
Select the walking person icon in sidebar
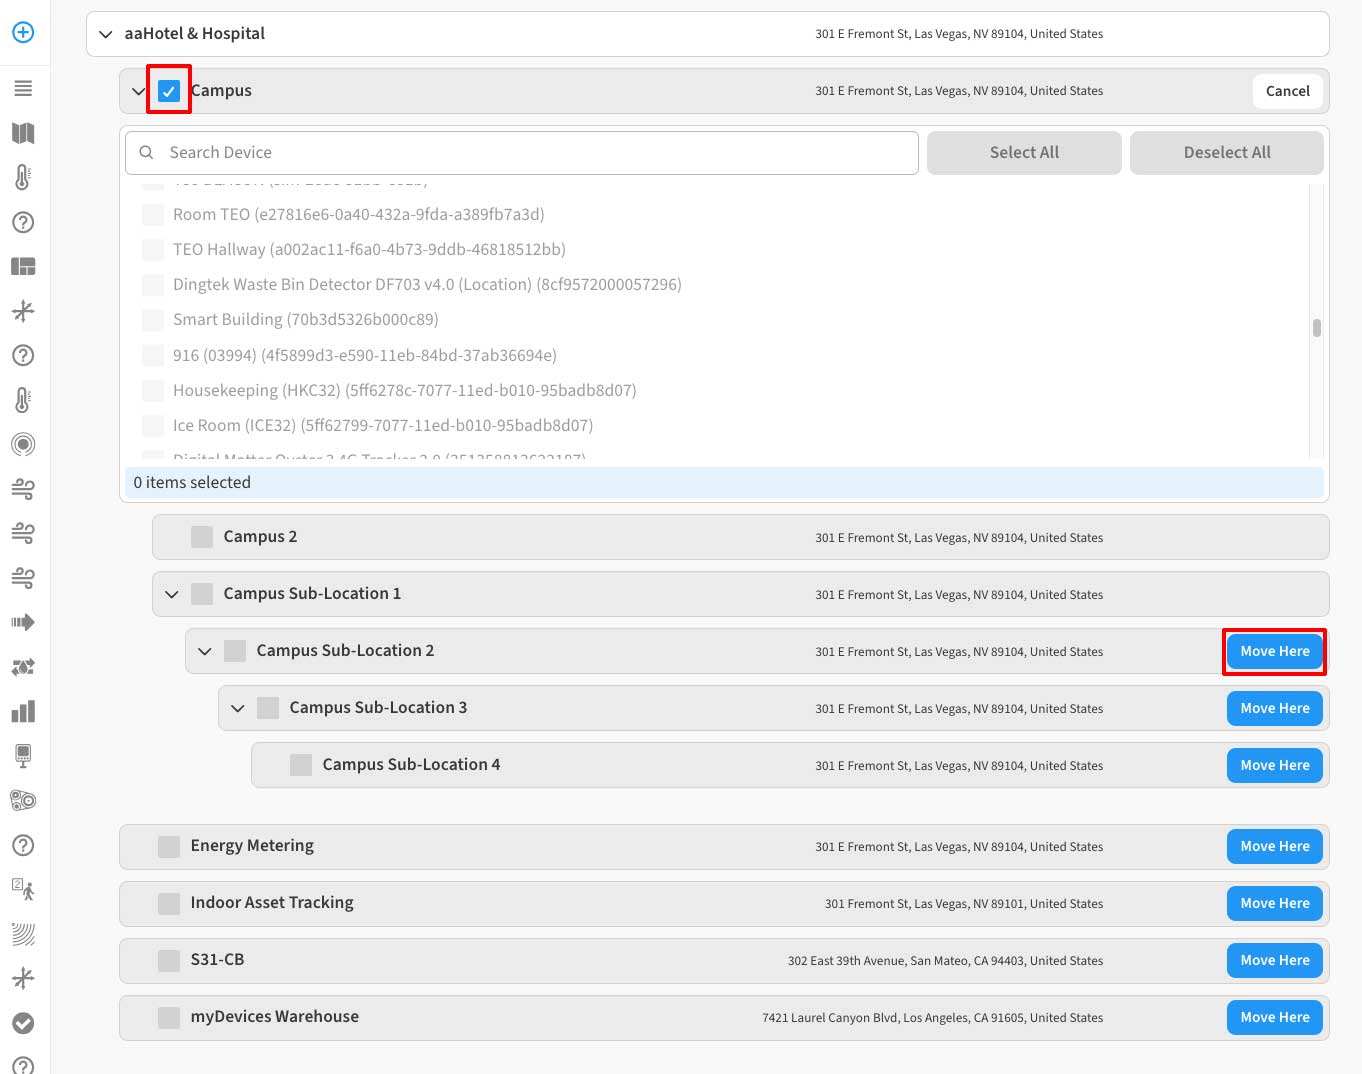[23, 889]
